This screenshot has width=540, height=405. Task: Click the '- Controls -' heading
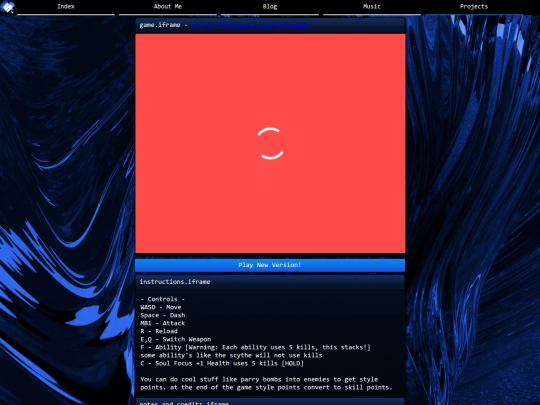pos(163,299)
